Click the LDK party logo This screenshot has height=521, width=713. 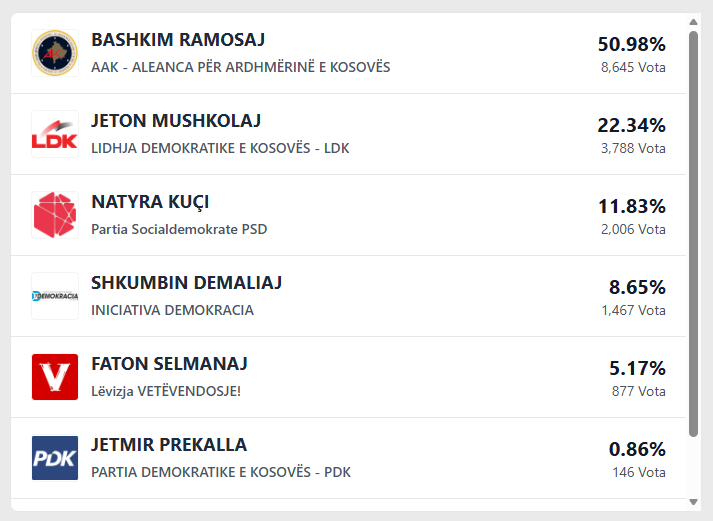[55, 134]
